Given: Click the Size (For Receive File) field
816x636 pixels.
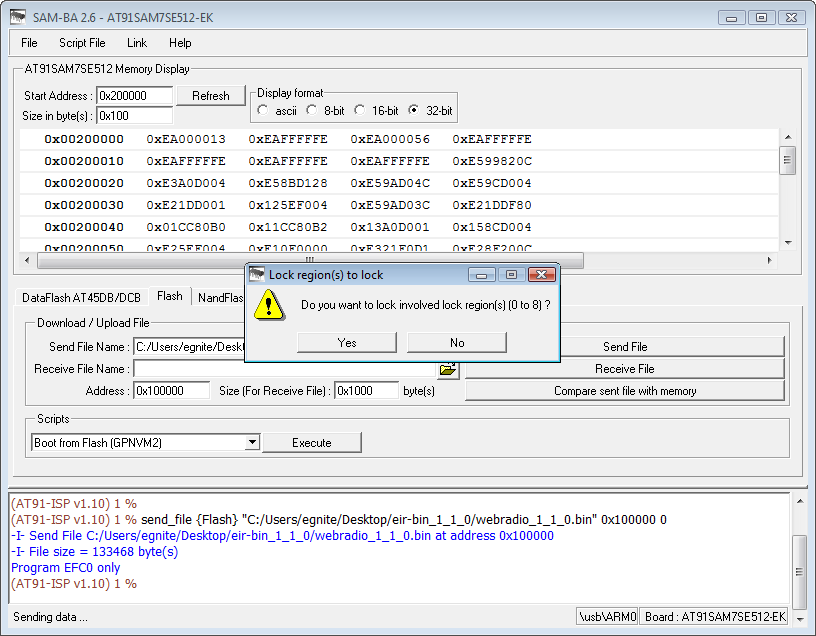Looking at the screenshot, I should pos(367,391).
